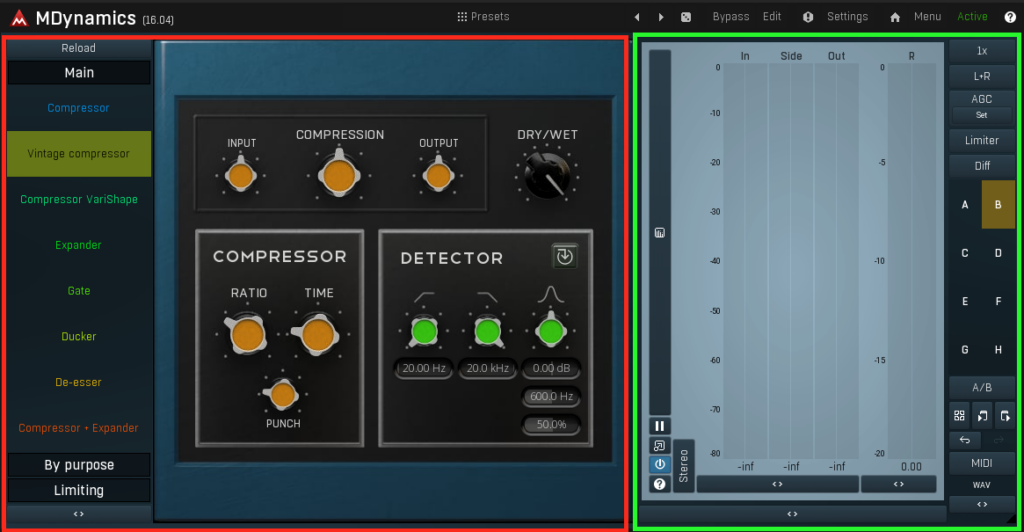Toggle the Diff button
This screenshot has width=1024, height=532.
pos(982,166)
